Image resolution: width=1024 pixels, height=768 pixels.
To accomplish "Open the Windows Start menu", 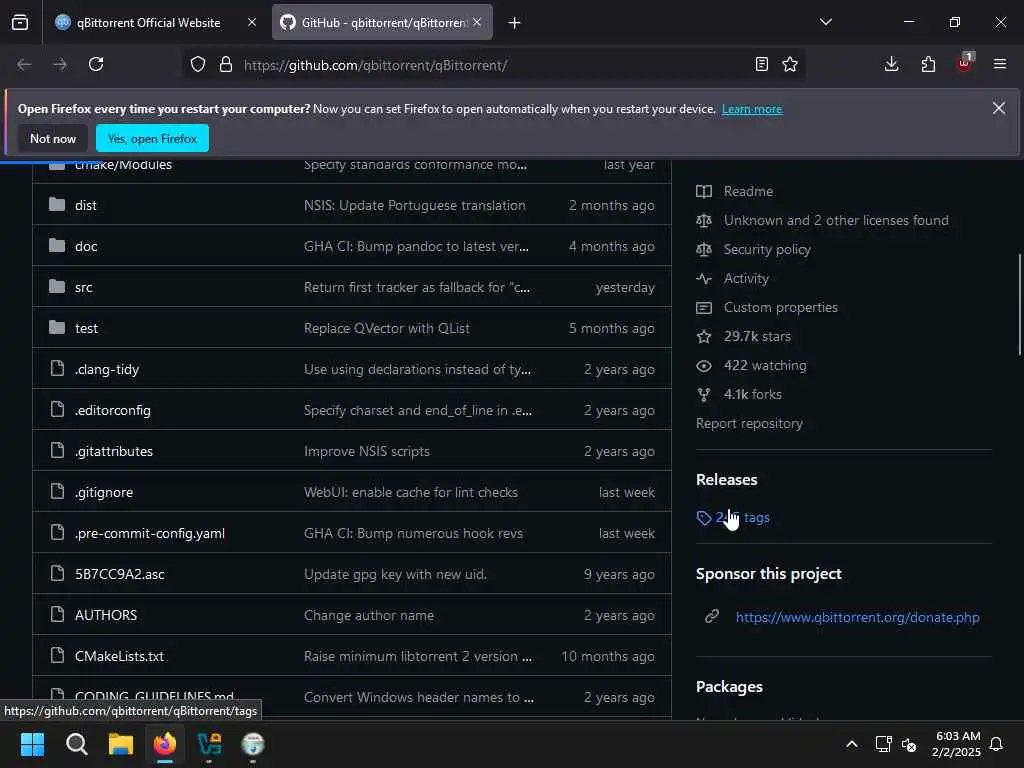I will pyautogui.click(x=32, y=744).
